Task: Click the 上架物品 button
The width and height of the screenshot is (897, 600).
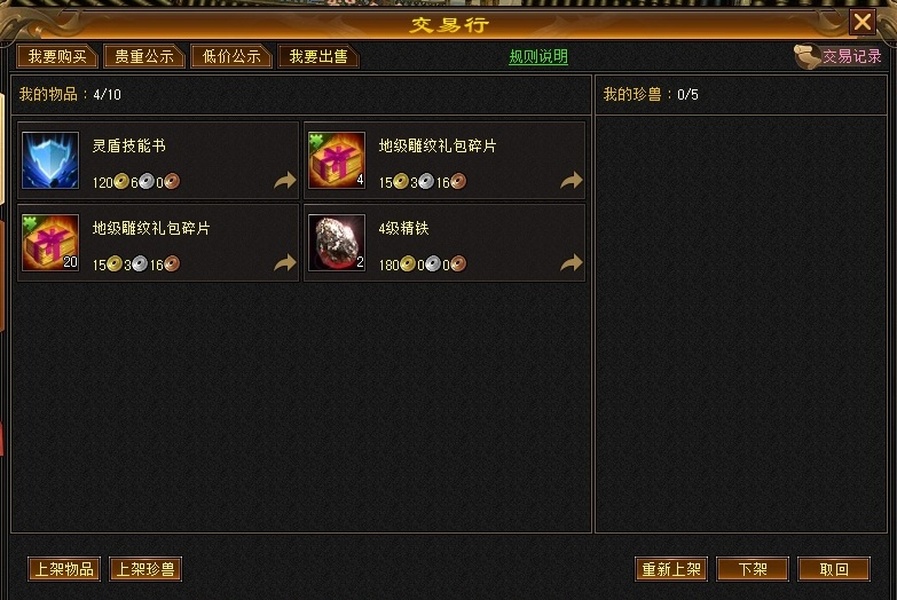Action: (64, 569)
